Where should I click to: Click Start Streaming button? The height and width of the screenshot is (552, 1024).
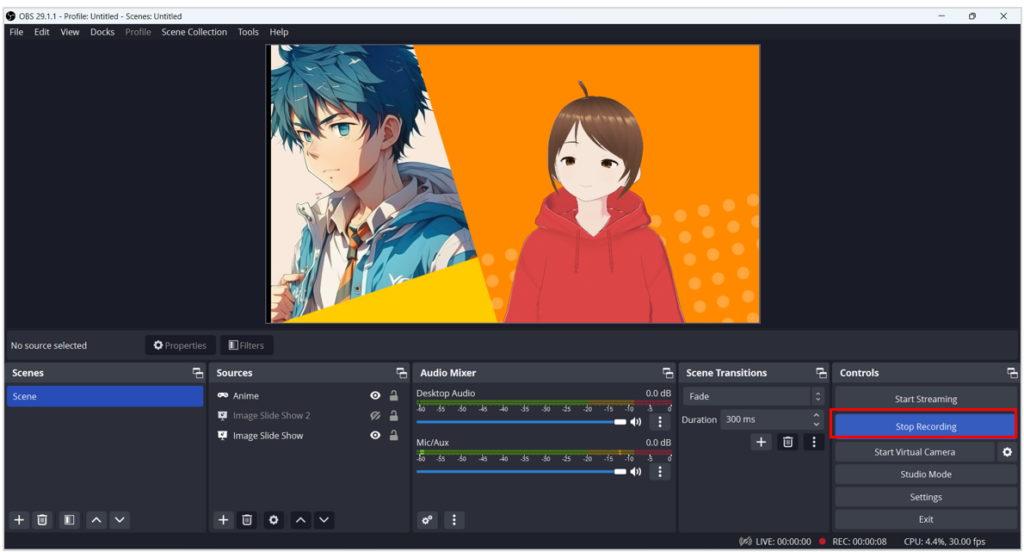click(925, 399)
